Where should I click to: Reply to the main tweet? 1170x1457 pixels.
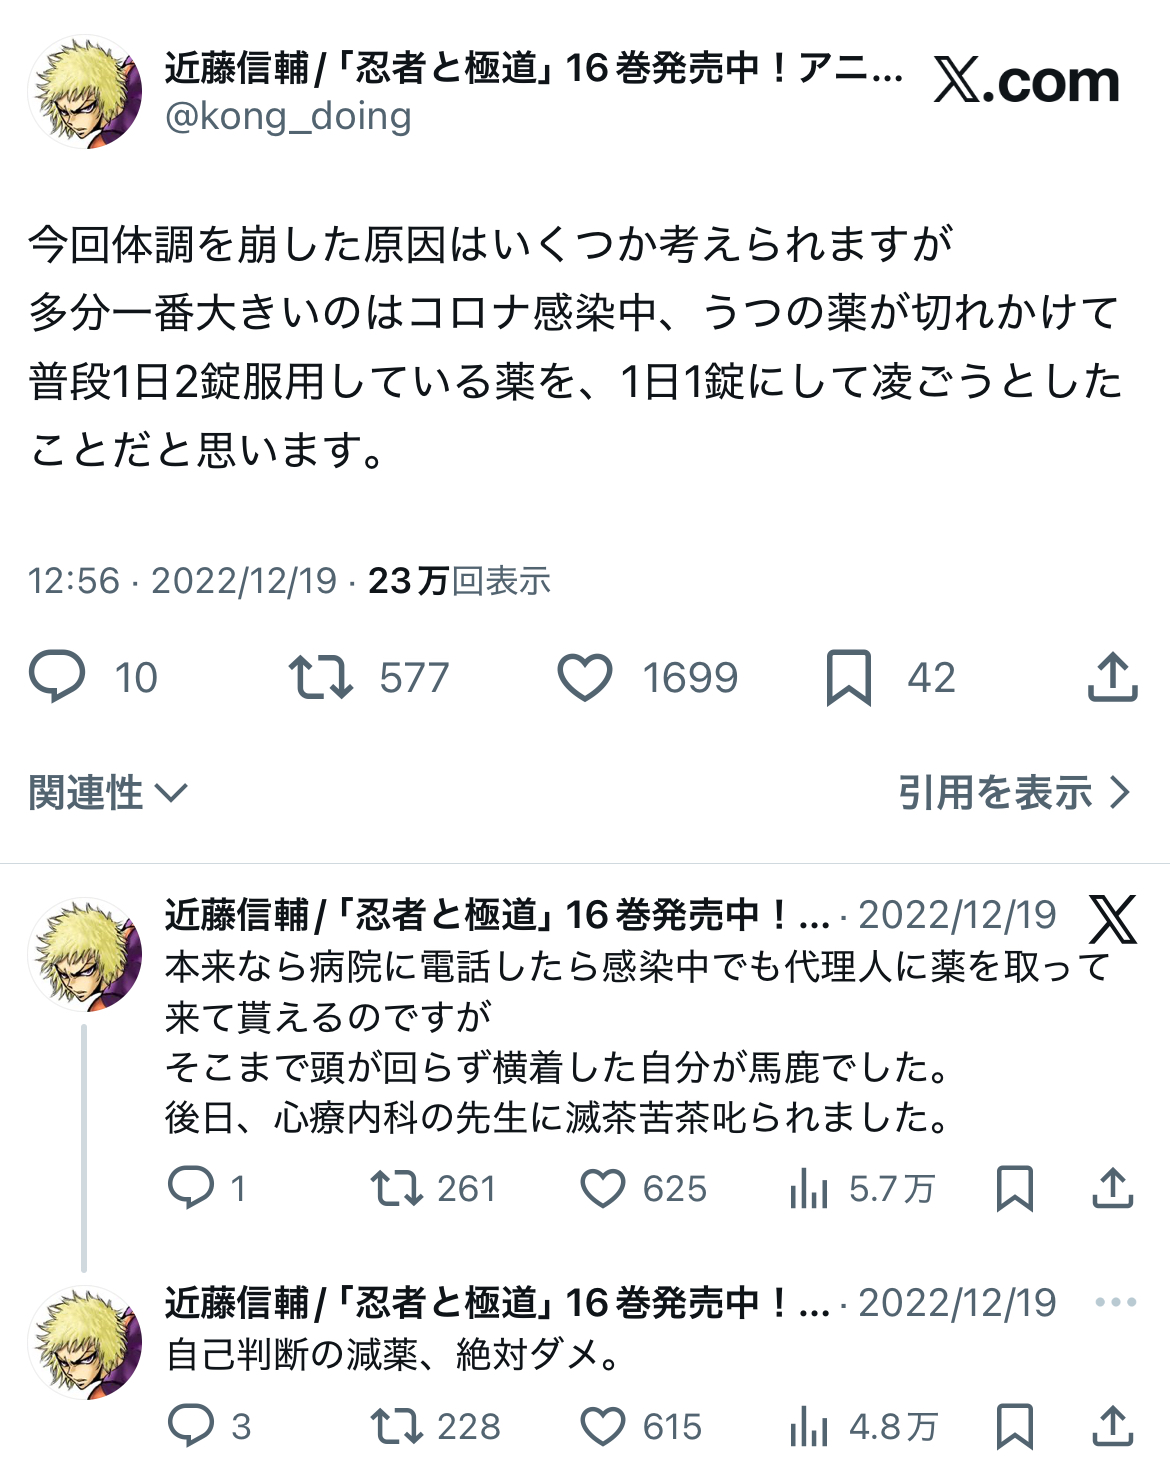[58, 677]
